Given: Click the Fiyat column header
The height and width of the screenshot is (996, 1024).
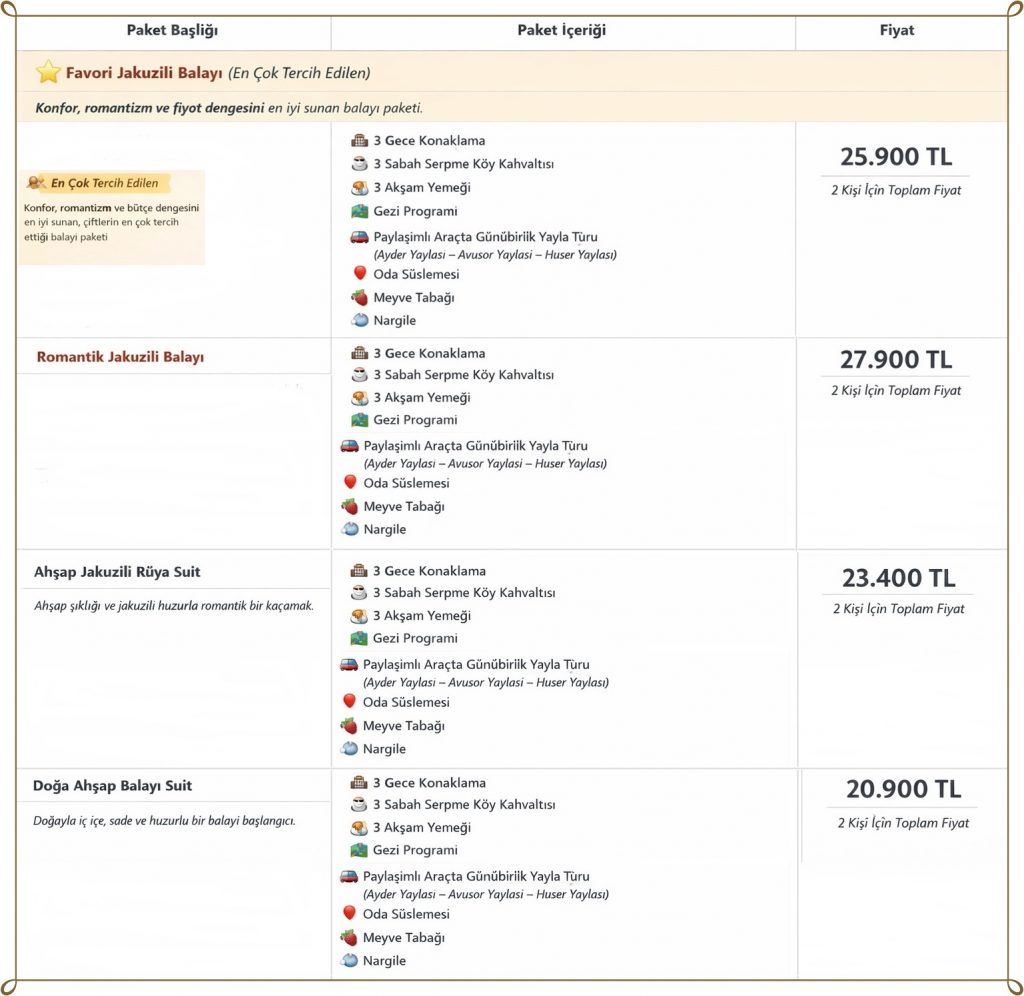Looking at the screenshot, I should [x=896, y=30].
